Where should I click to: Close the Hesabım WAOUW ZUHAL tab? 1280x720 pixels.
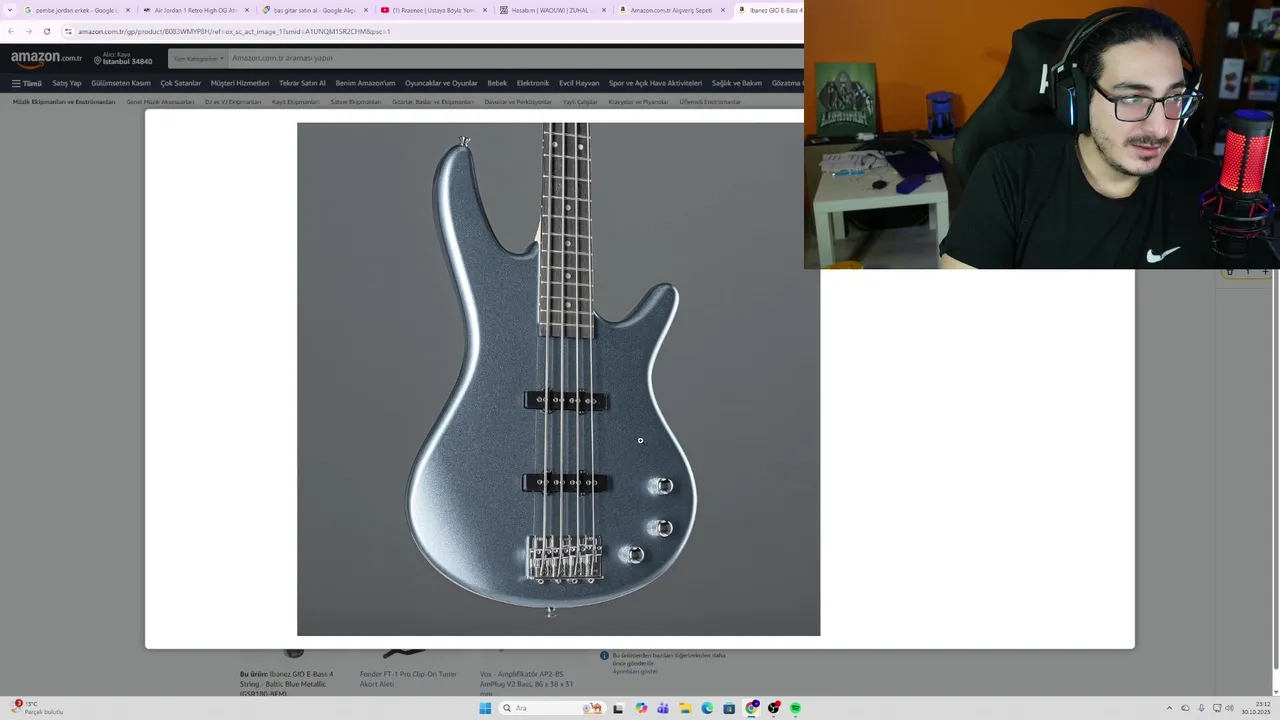click(604, 10)
